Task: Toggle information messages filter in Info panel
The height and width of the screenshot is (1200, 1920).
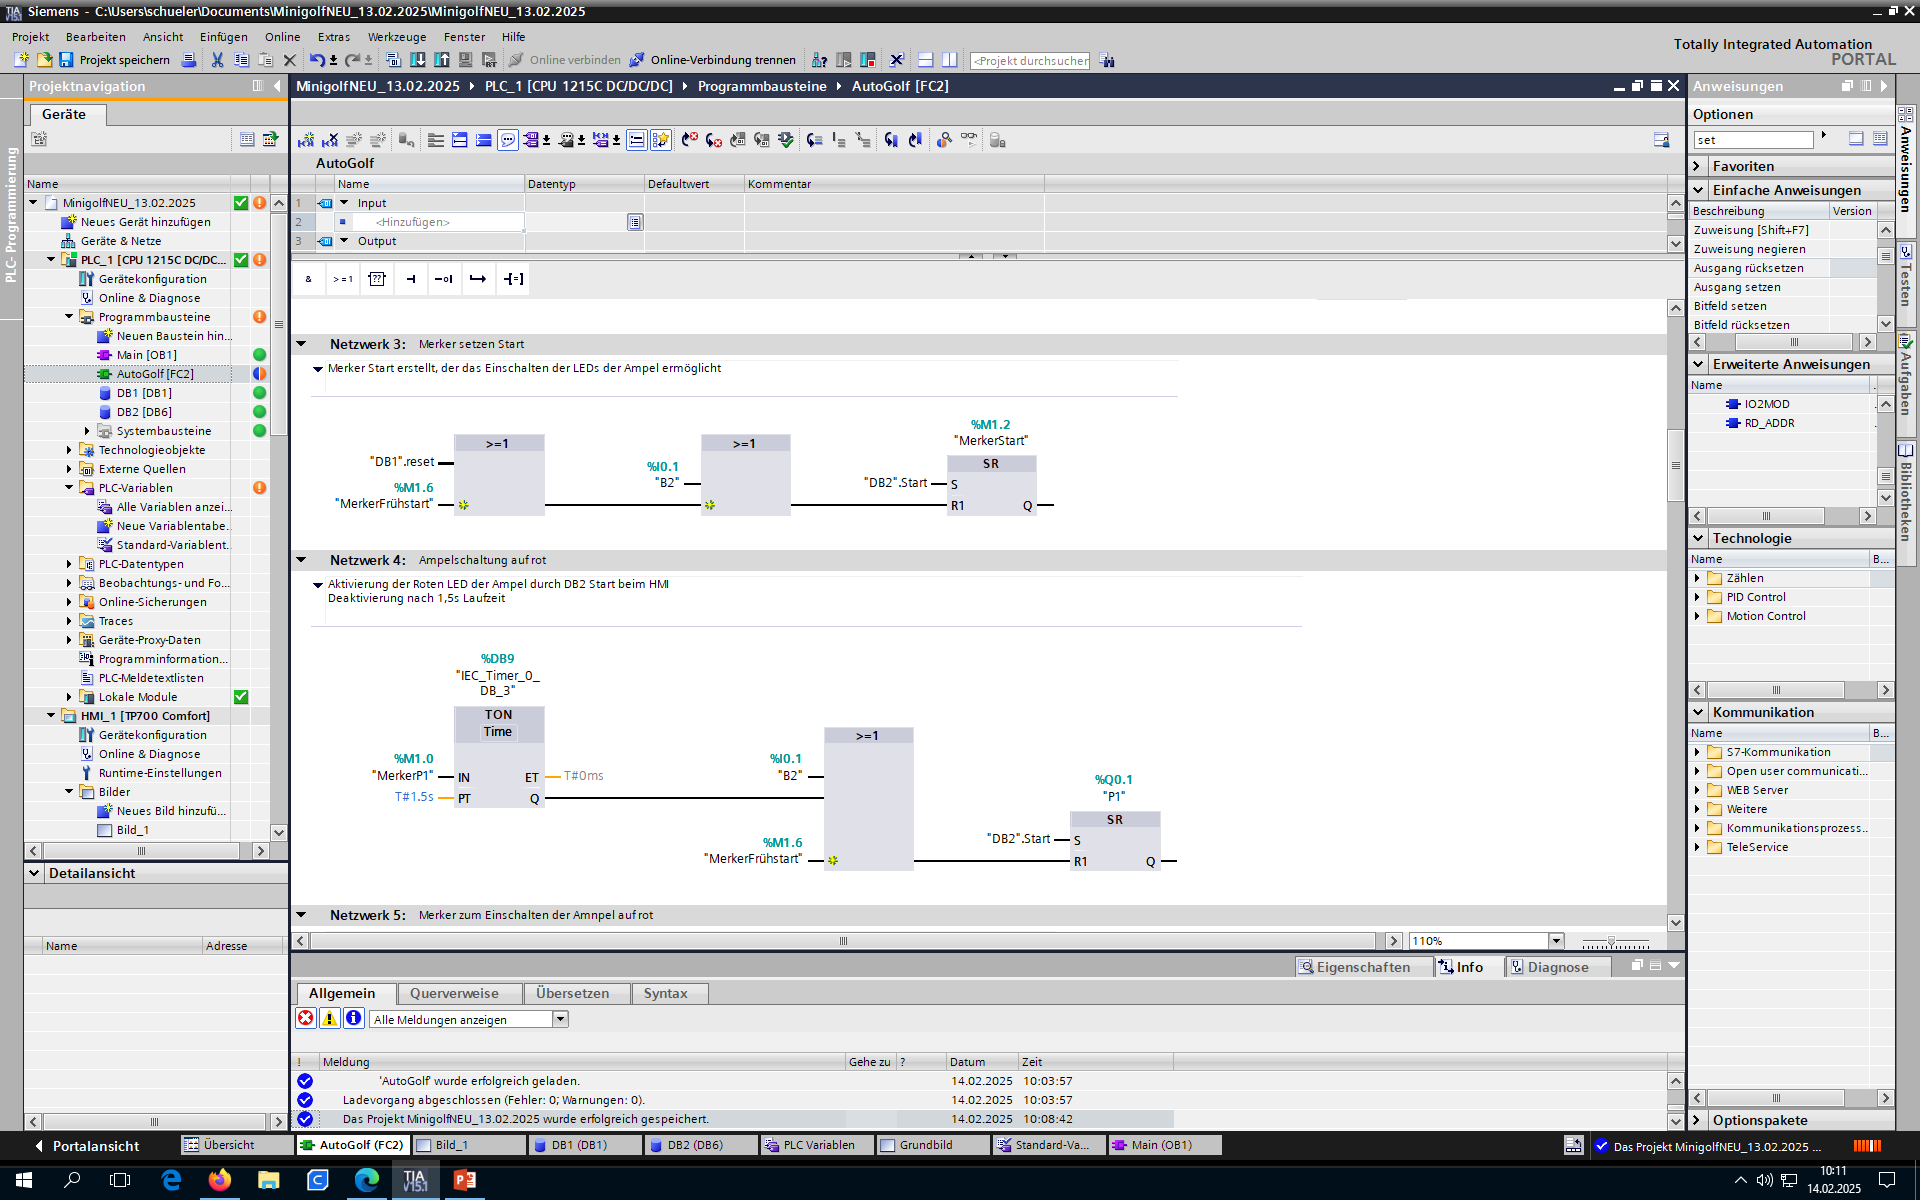Action: [x=353, y=1018]
